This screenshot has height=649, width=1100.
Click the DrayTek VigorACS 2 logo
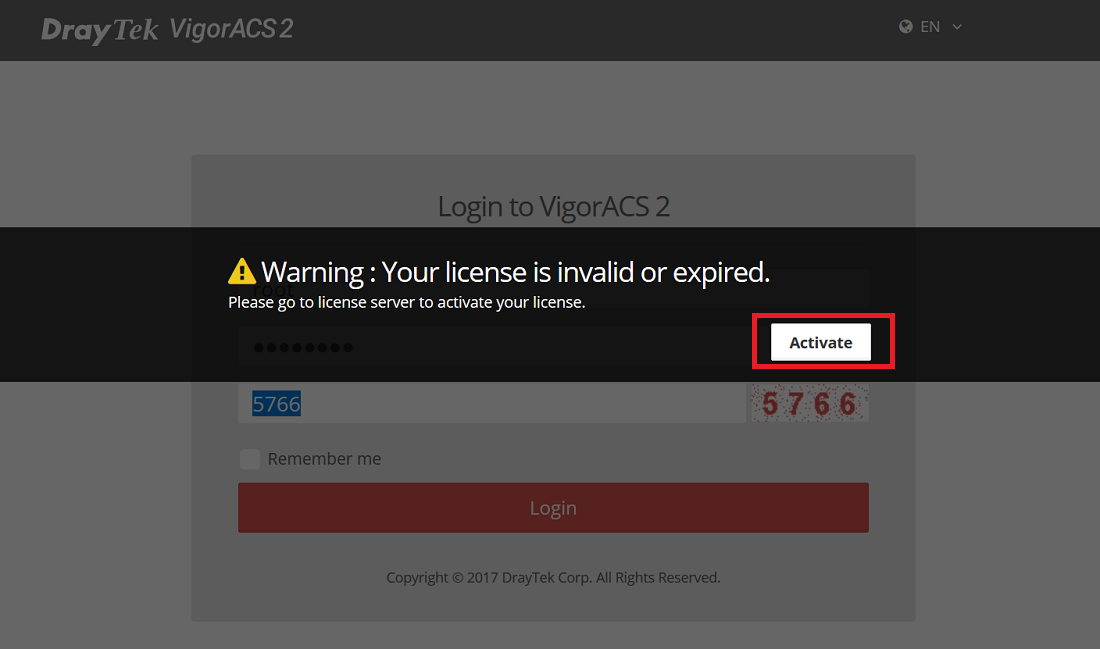pyautogui.click(x=167, y=29)
